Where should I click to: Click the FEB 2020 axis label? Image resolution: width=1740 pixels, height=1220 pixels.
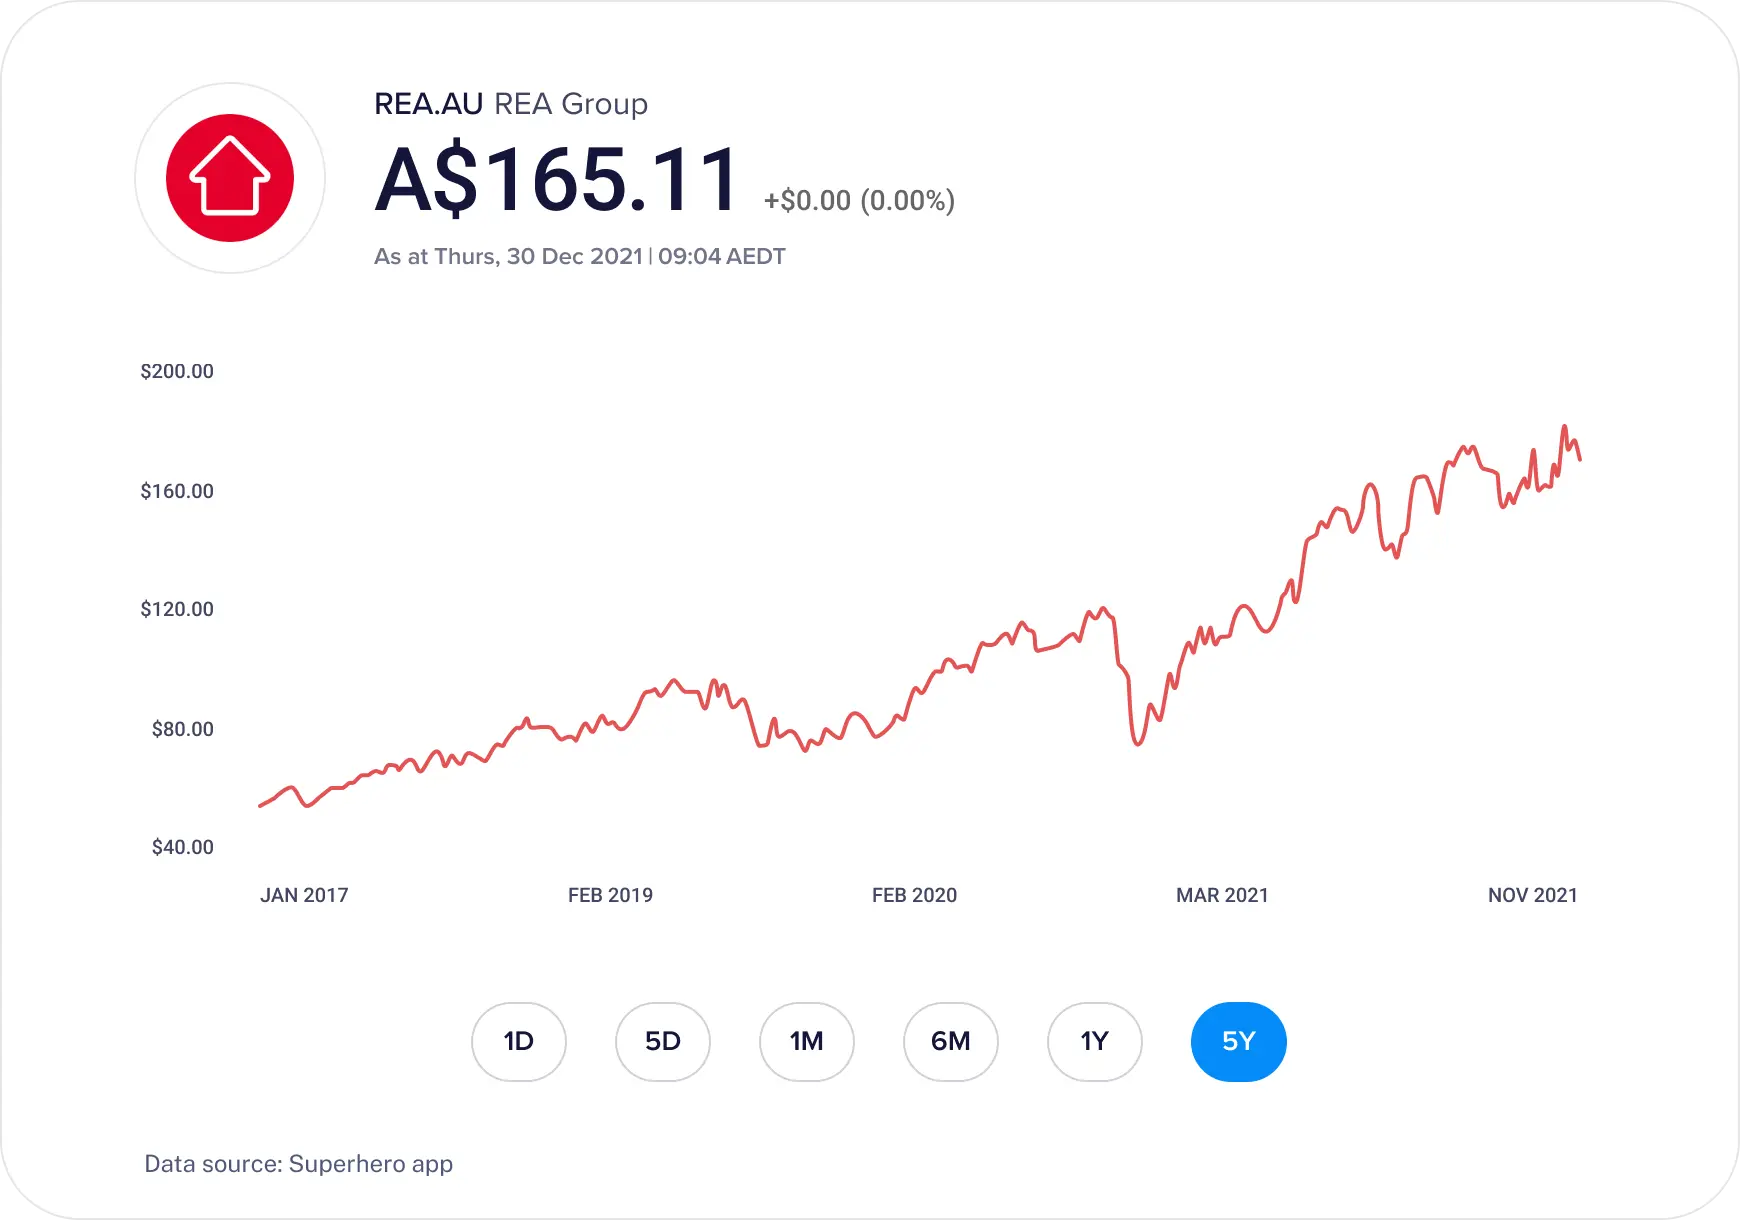[x=914, y=895]
